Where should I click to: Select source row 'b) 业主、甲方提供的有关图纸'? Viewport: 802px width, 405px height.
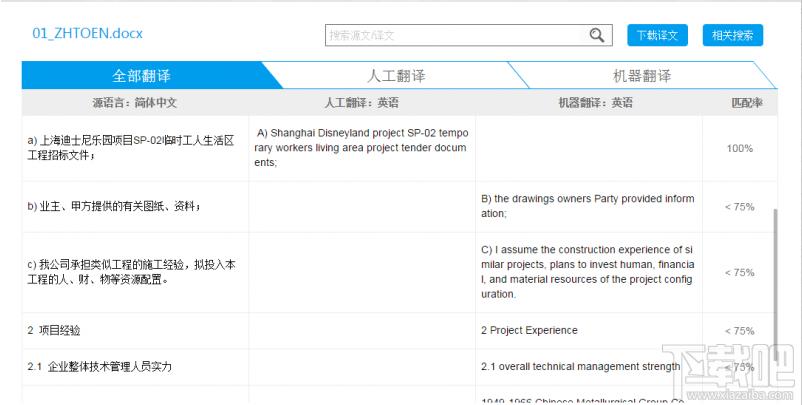point(114,207)
